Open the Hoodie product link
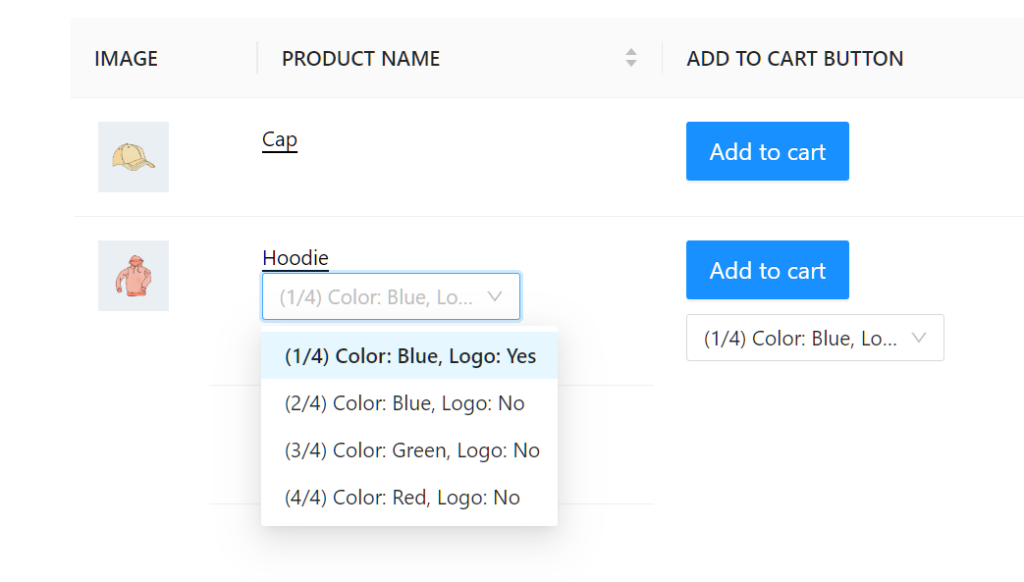 point(295,258)
